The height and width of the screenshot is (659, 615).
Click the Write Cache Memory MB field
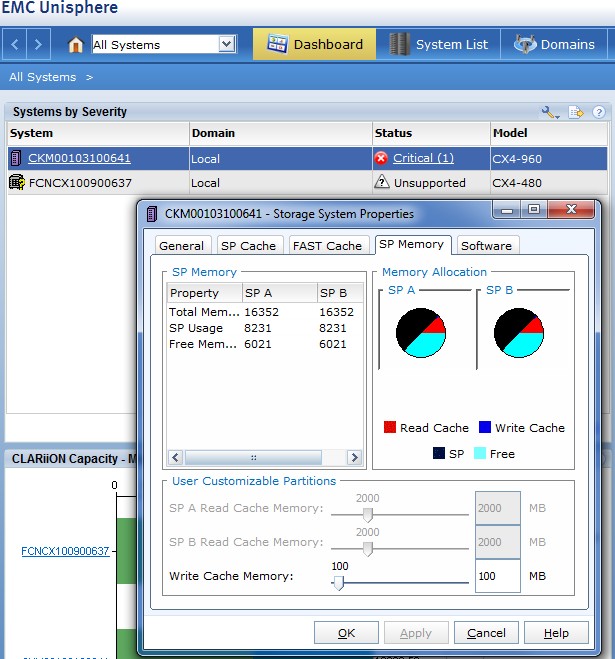click(498, 576)
